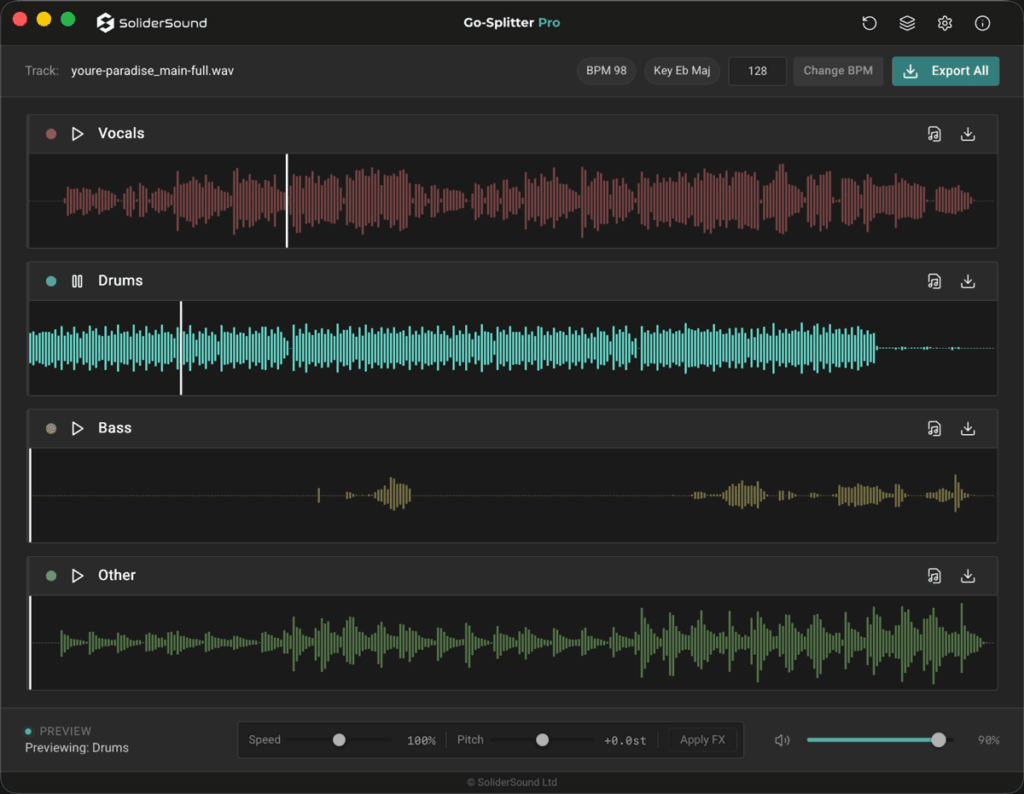Click inside the Bass waveform
Screen dimensions: 1024x794
pyautogui.click(x=513, y=496)
